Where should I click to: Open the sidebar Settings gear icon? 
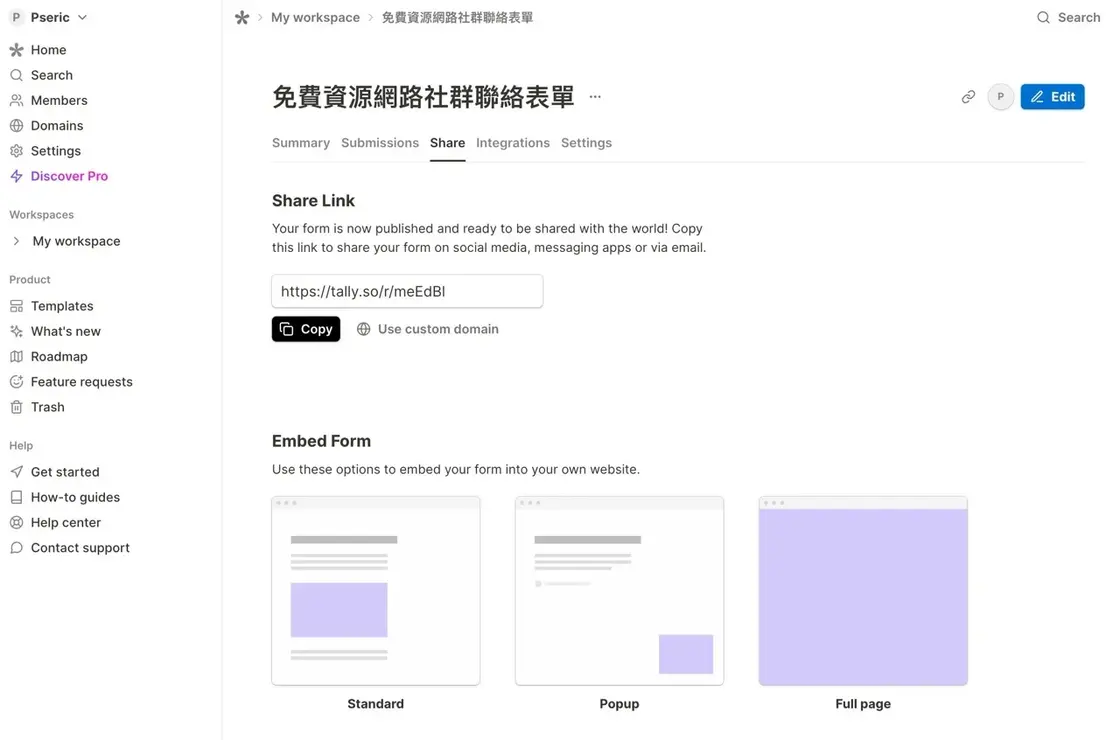[16, 151]
